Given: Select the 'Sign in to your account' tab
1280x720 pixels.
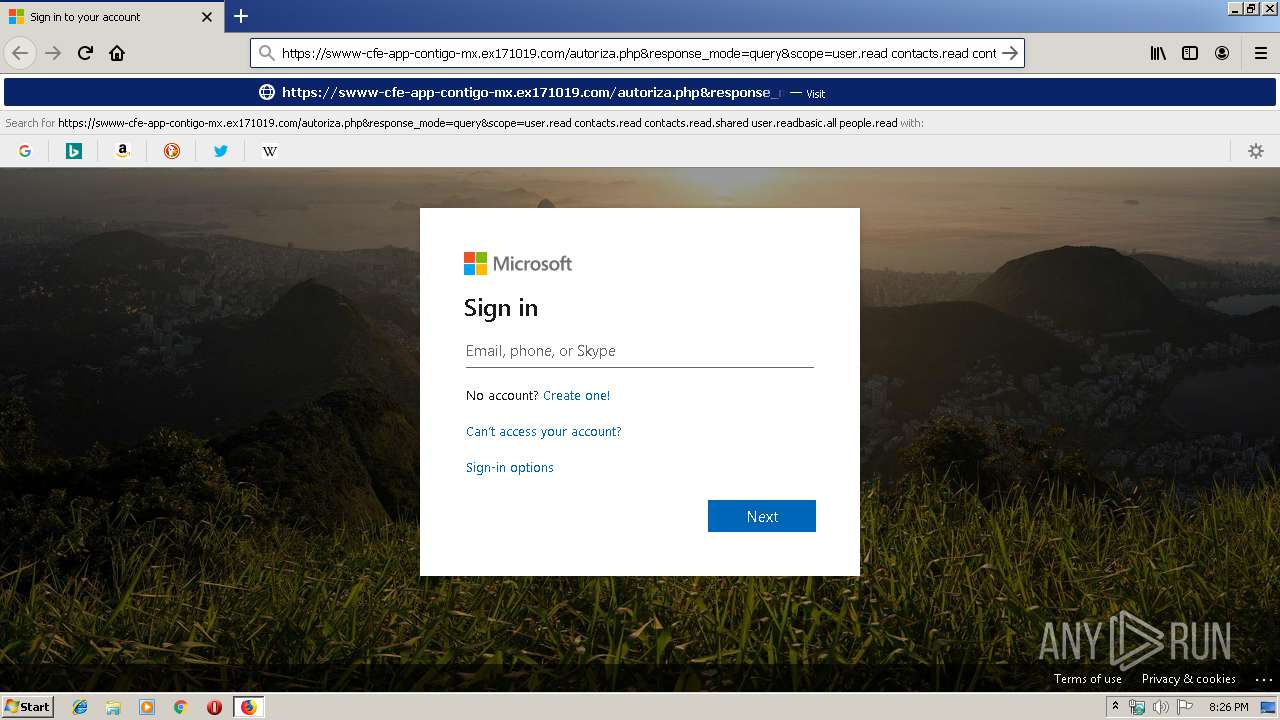Looking at the screenshot, I should pyautogui.click(x=112, y=17).
